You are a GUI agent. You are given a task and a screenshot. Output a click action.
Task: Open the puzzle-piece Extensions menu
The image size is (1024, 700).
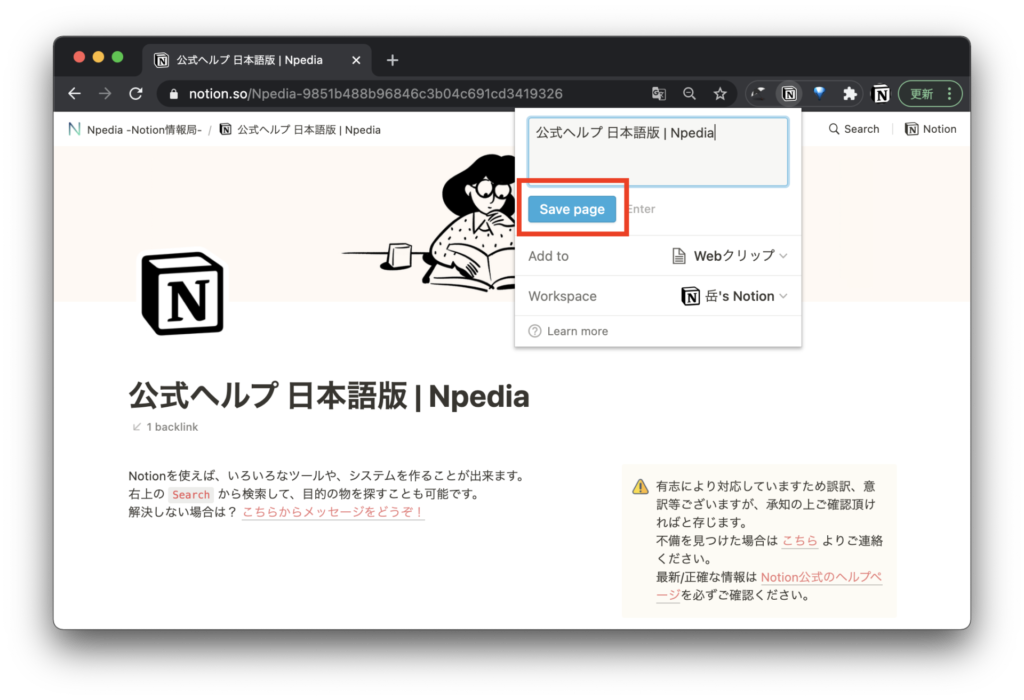tap(849, 94)
